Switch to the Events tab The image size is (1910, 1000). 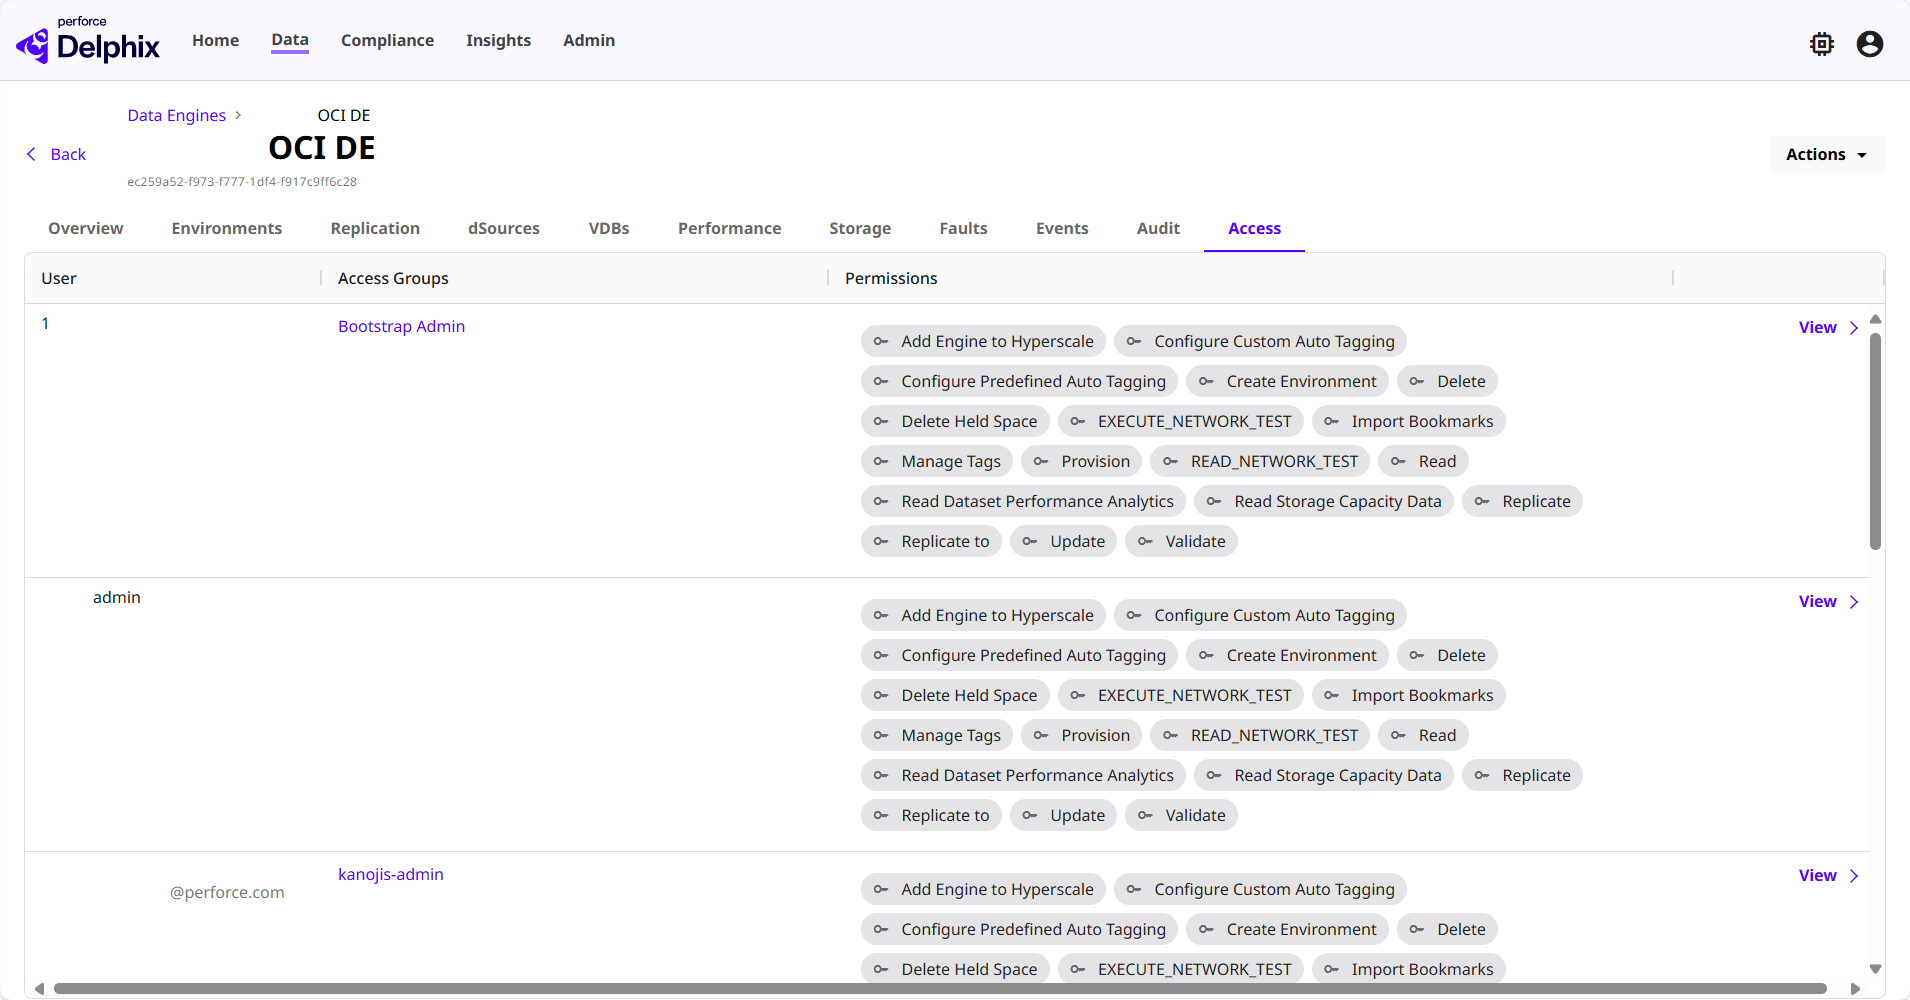tap(1062, 228)
